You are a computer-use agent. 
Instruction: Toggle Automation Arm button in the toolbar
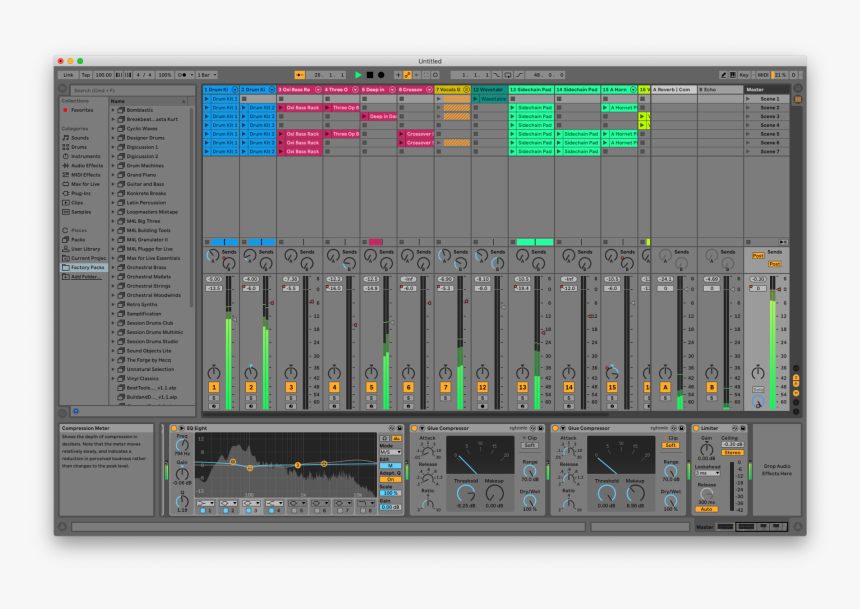click(408, 75)
